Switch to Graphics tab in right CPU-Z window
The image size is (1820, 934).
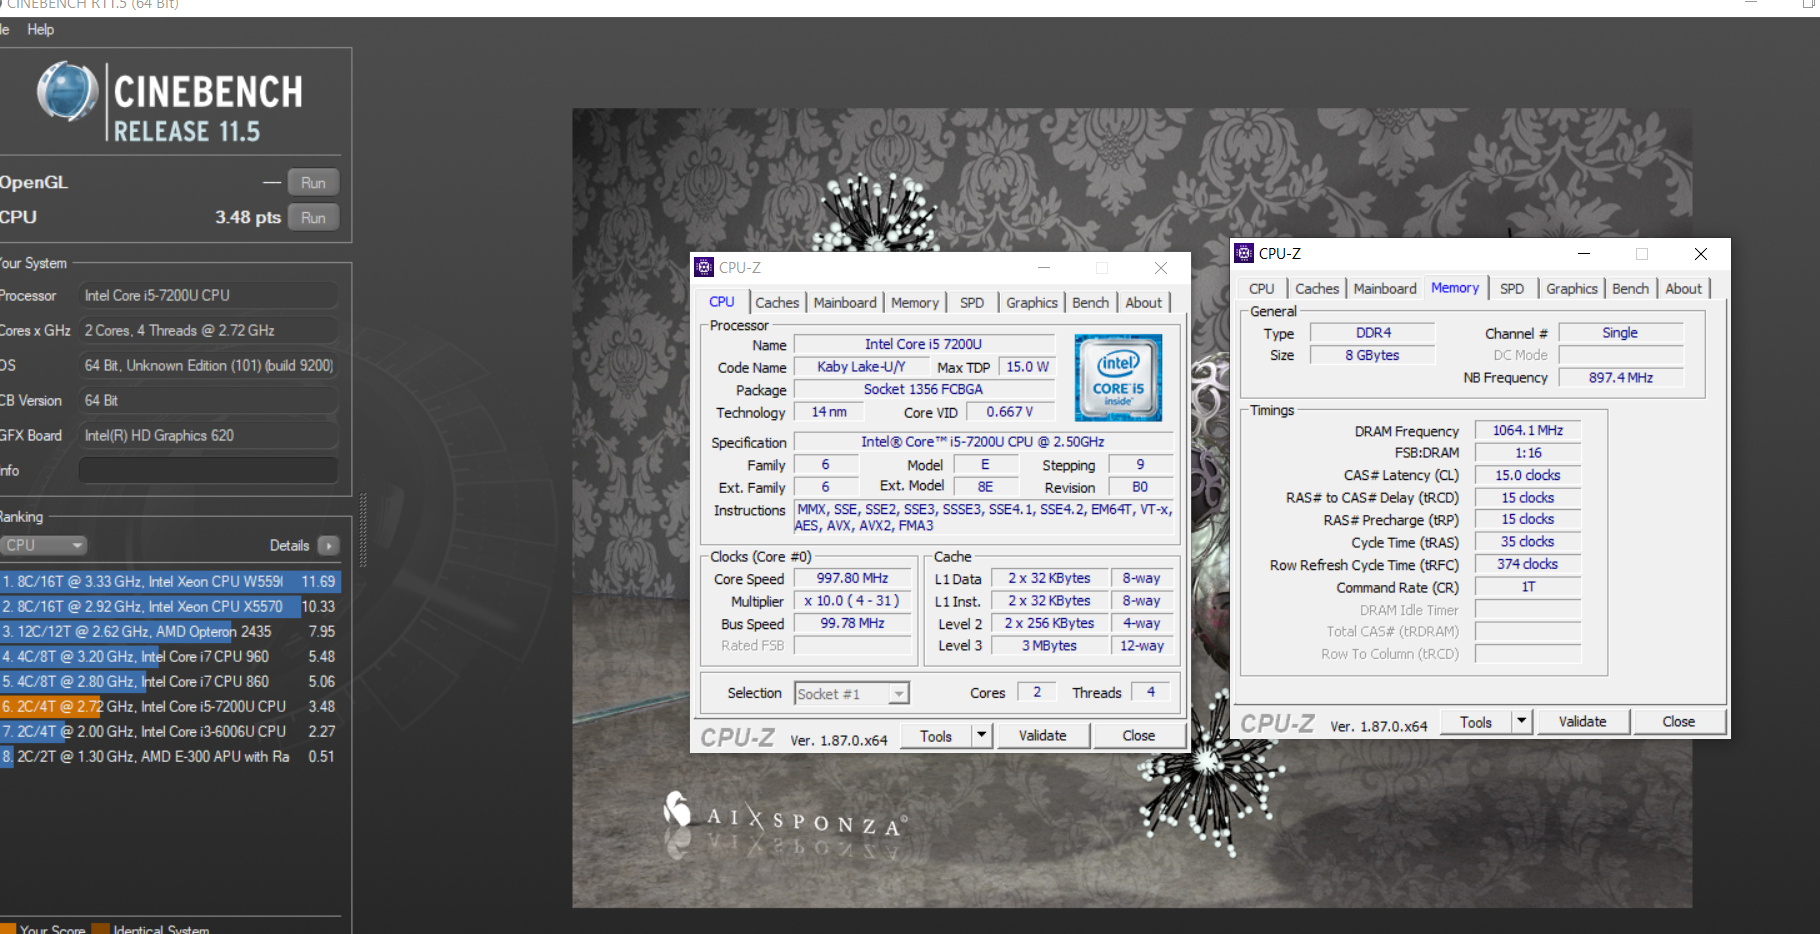(x=1572, y=289)
